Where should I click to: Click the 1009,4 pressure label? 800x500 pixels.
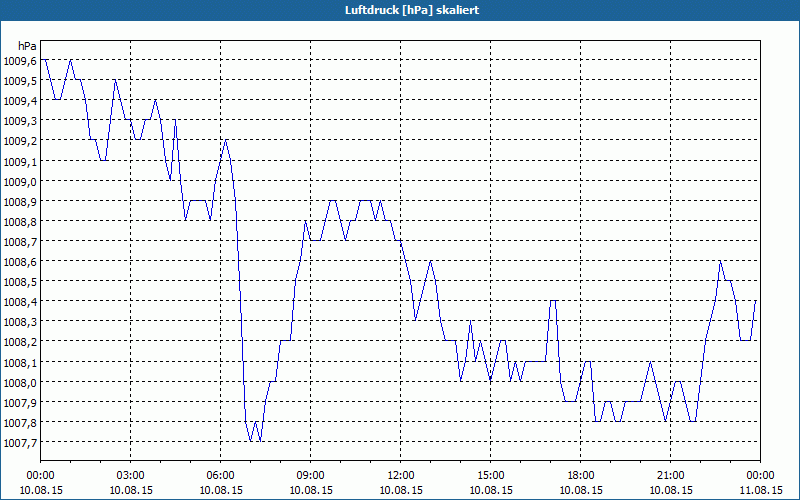(20, 101)
